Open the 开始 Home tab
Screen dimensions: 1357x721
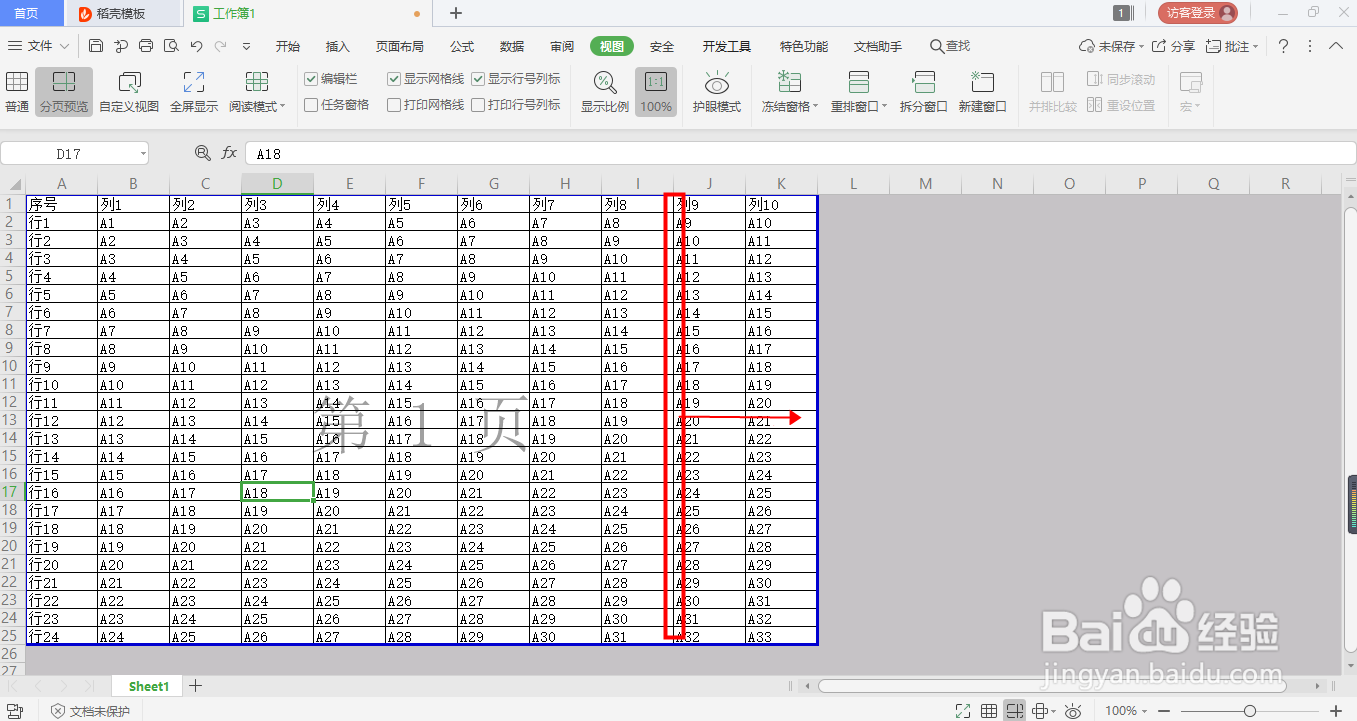coord(288,47)
